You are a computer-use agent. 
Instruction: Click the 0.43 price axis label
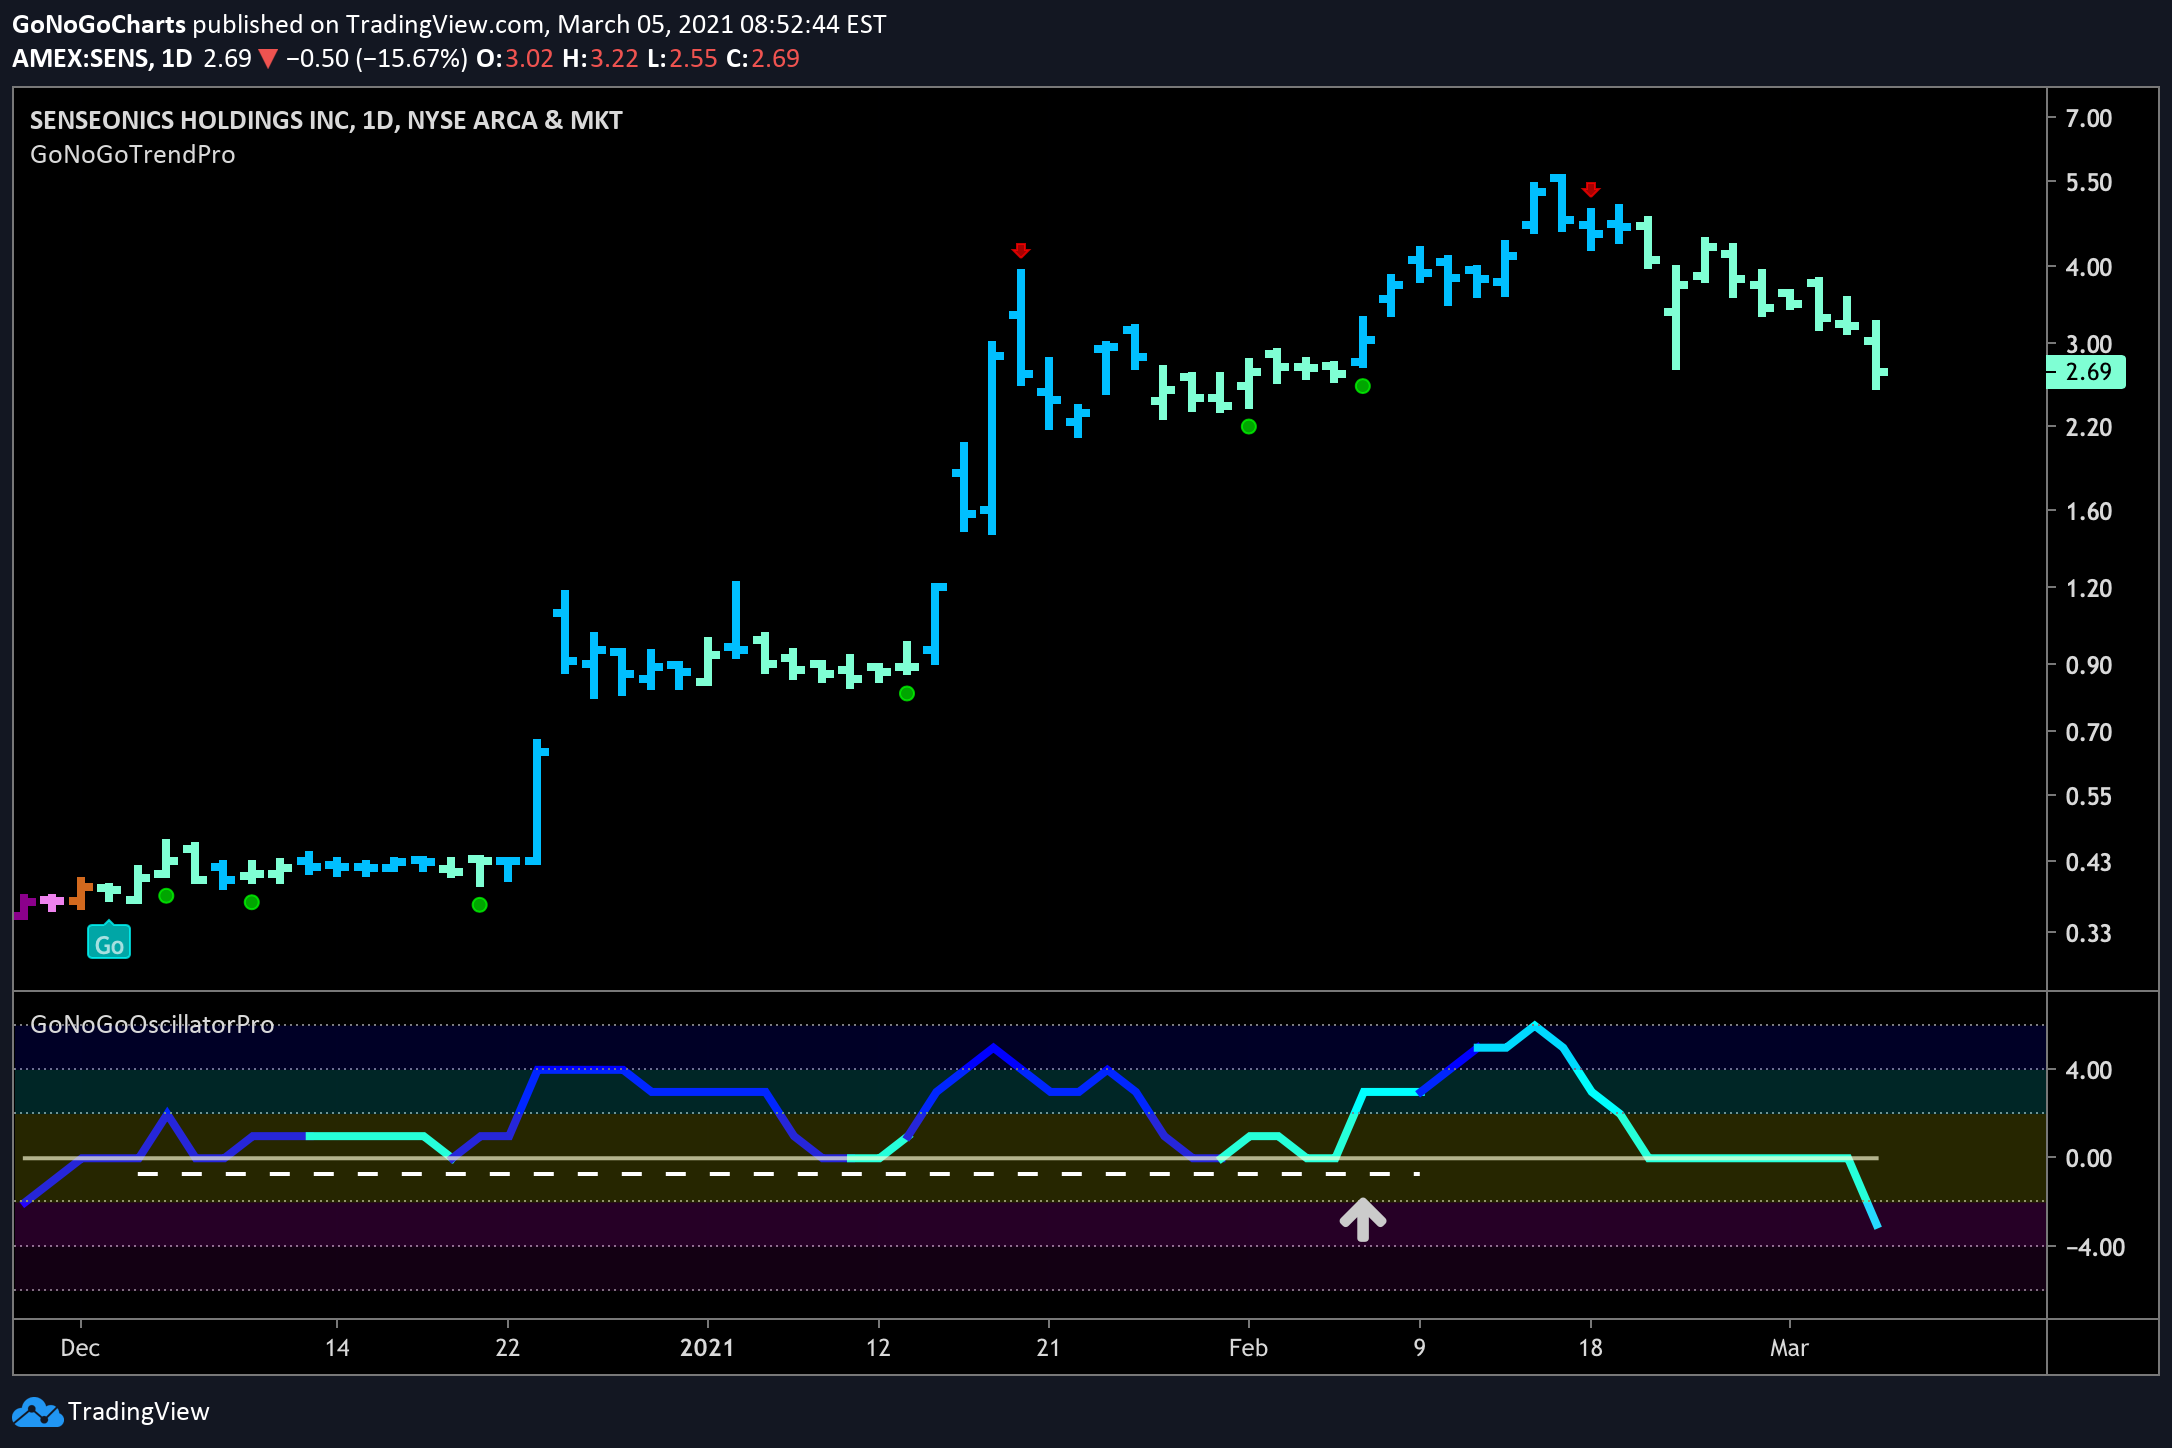point(2089,861)
